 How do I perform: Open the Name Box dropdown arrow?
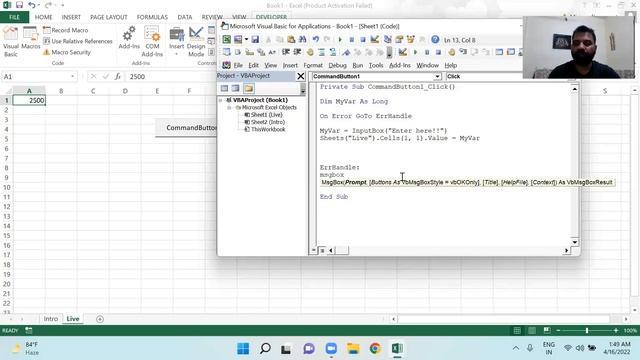point(73,76)
